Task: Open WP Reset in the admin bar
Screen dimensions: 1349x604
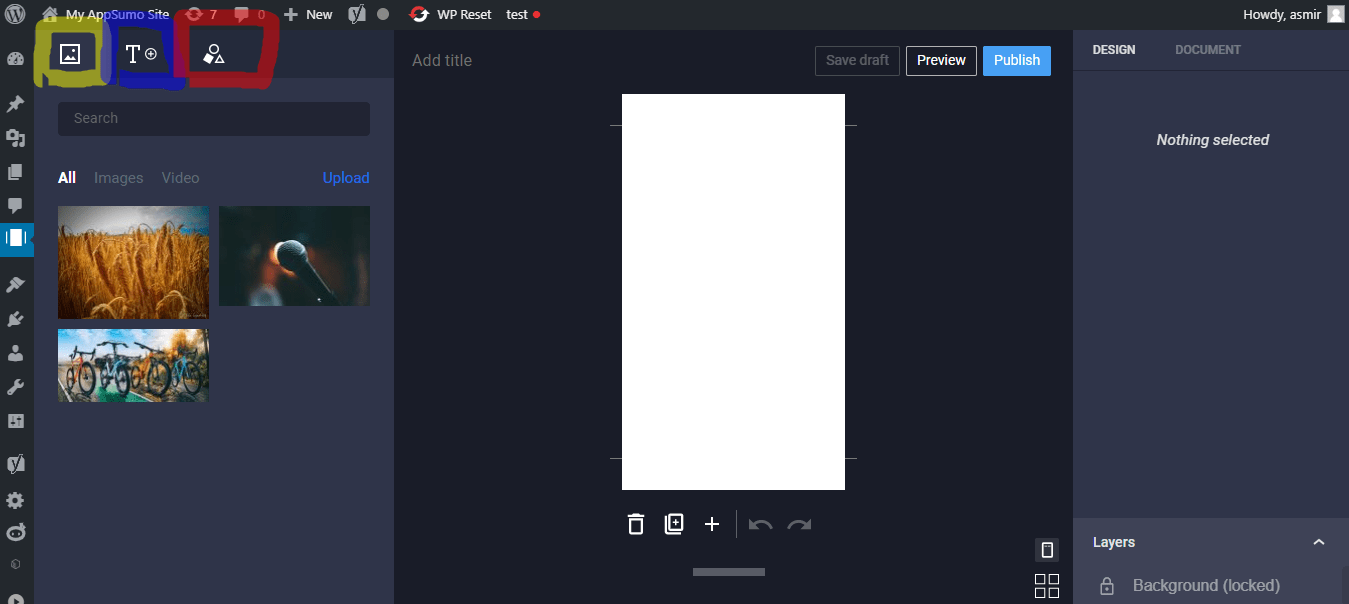Action: point(451,15)
